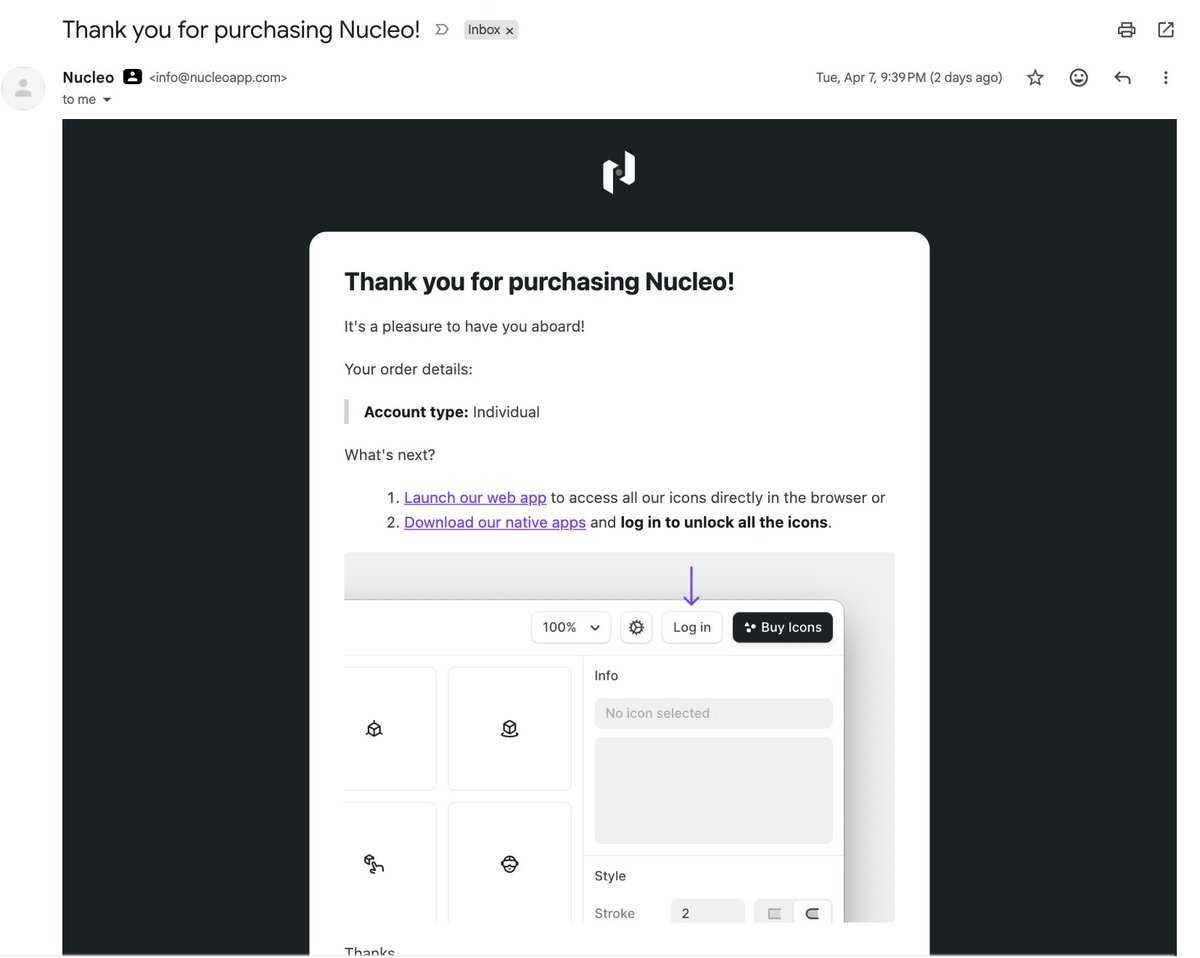The width and height of the screenshot is (1200, 958).
Task: Click the Nucleo logo in the header
Action: 619,172
